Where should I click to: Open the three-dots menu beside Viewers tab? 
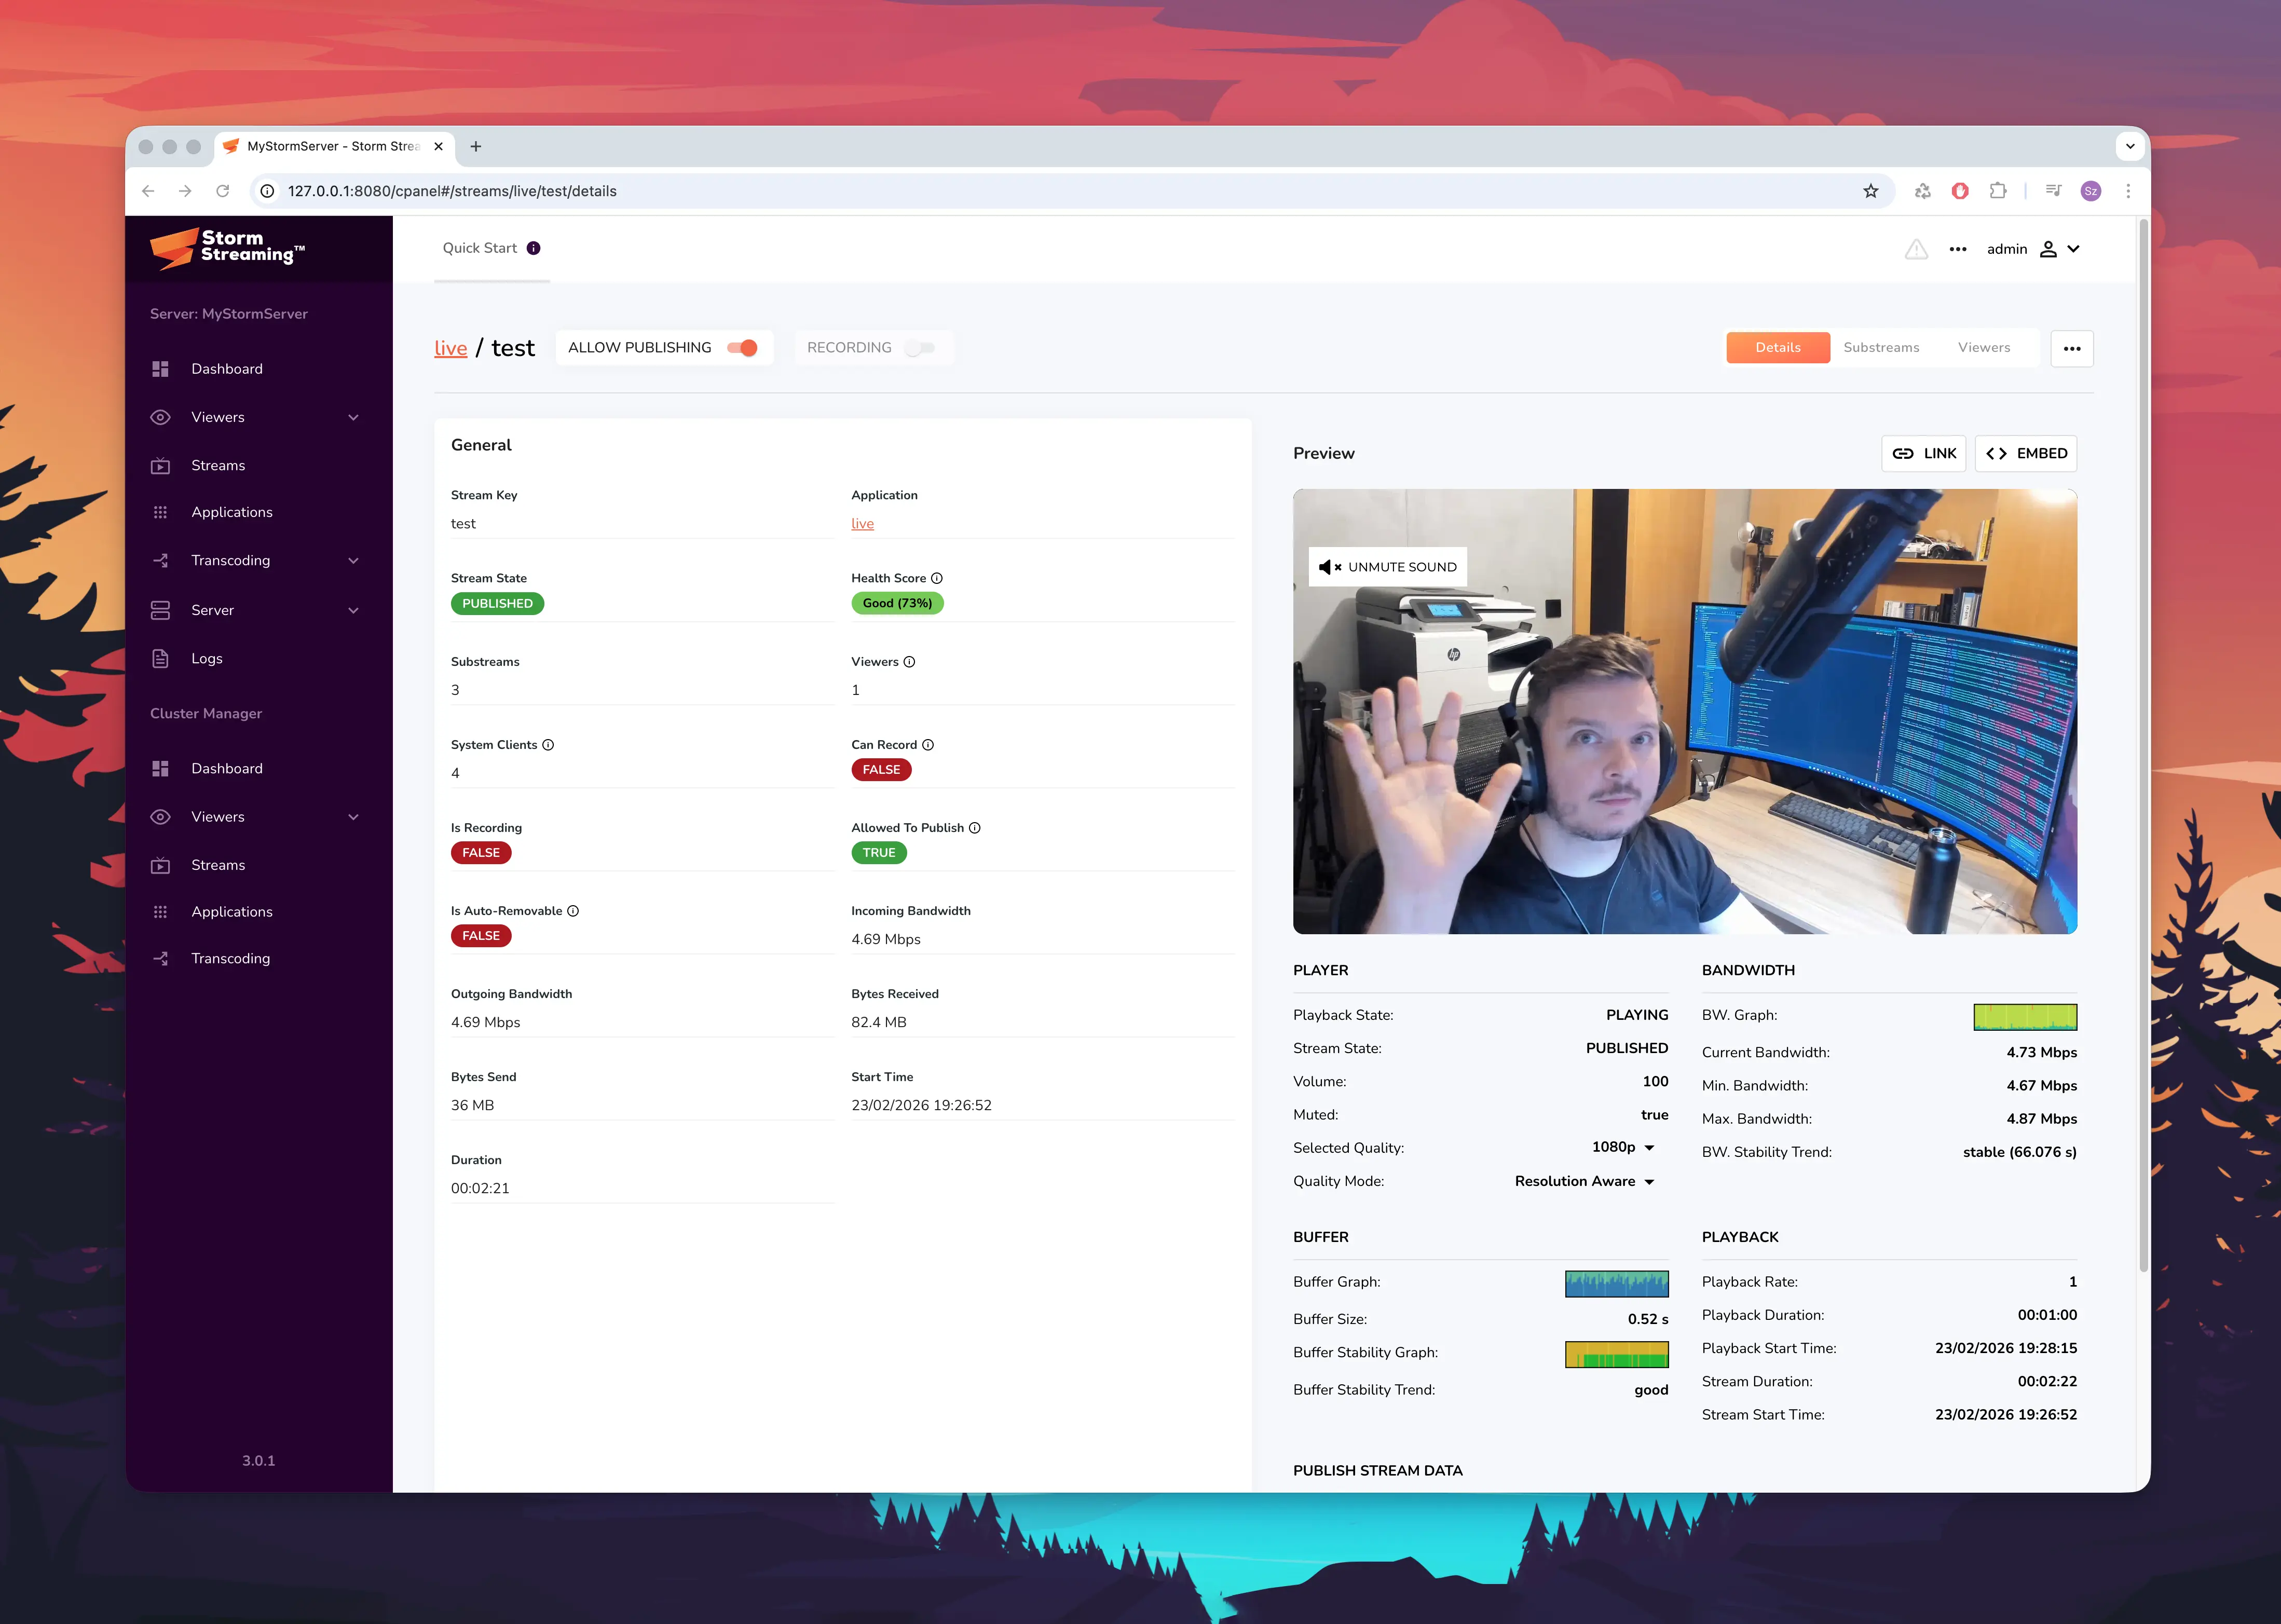coord(2071,348)
